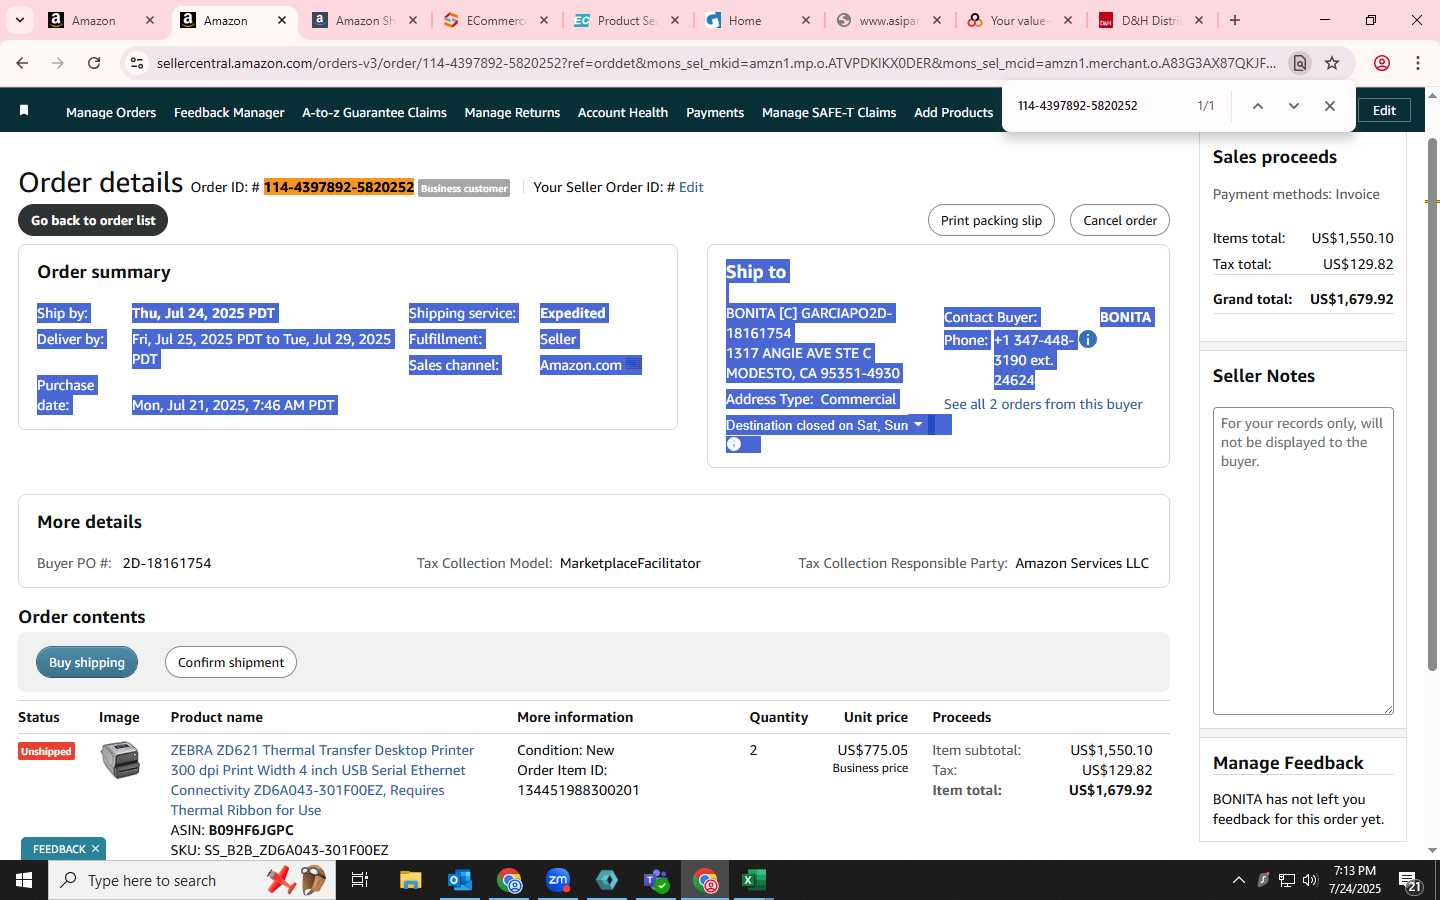This screenshot has height=900, width=1440.
Task: Click the phone number info icon
Action: tap(1088, 340)
